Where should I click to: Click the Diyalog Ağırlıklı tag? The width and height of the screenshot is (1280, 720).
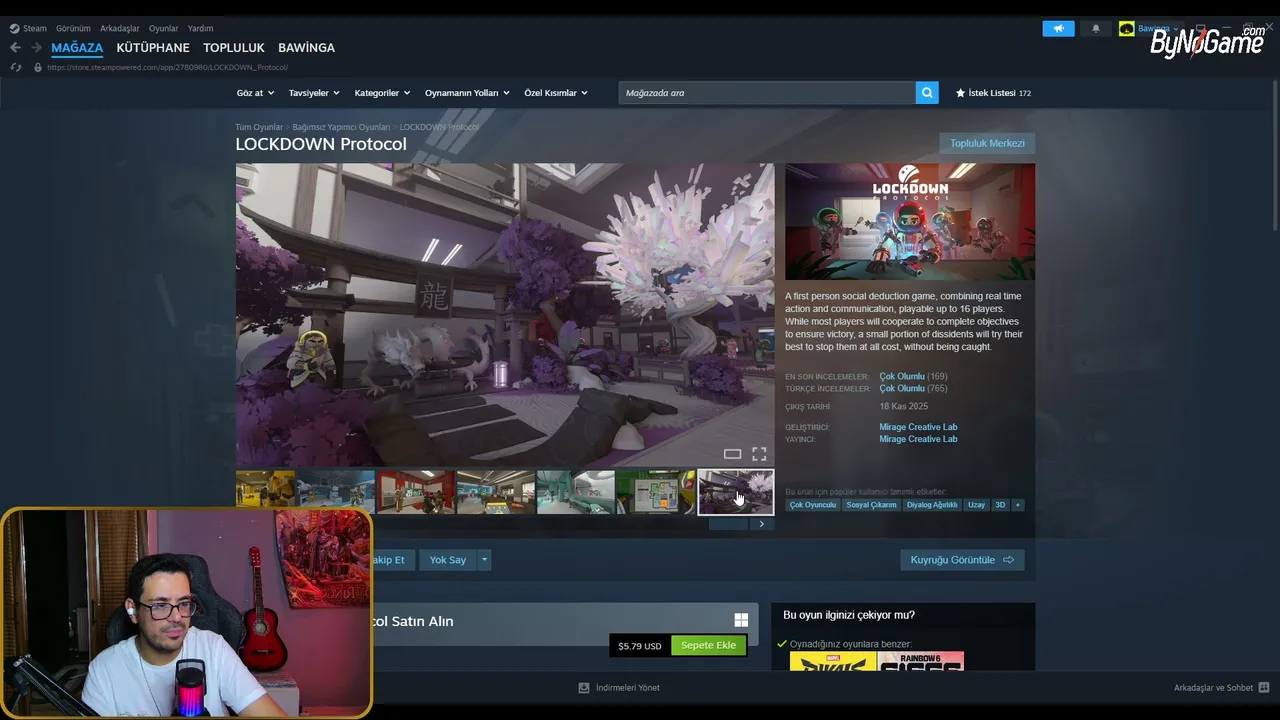(932, 505)
